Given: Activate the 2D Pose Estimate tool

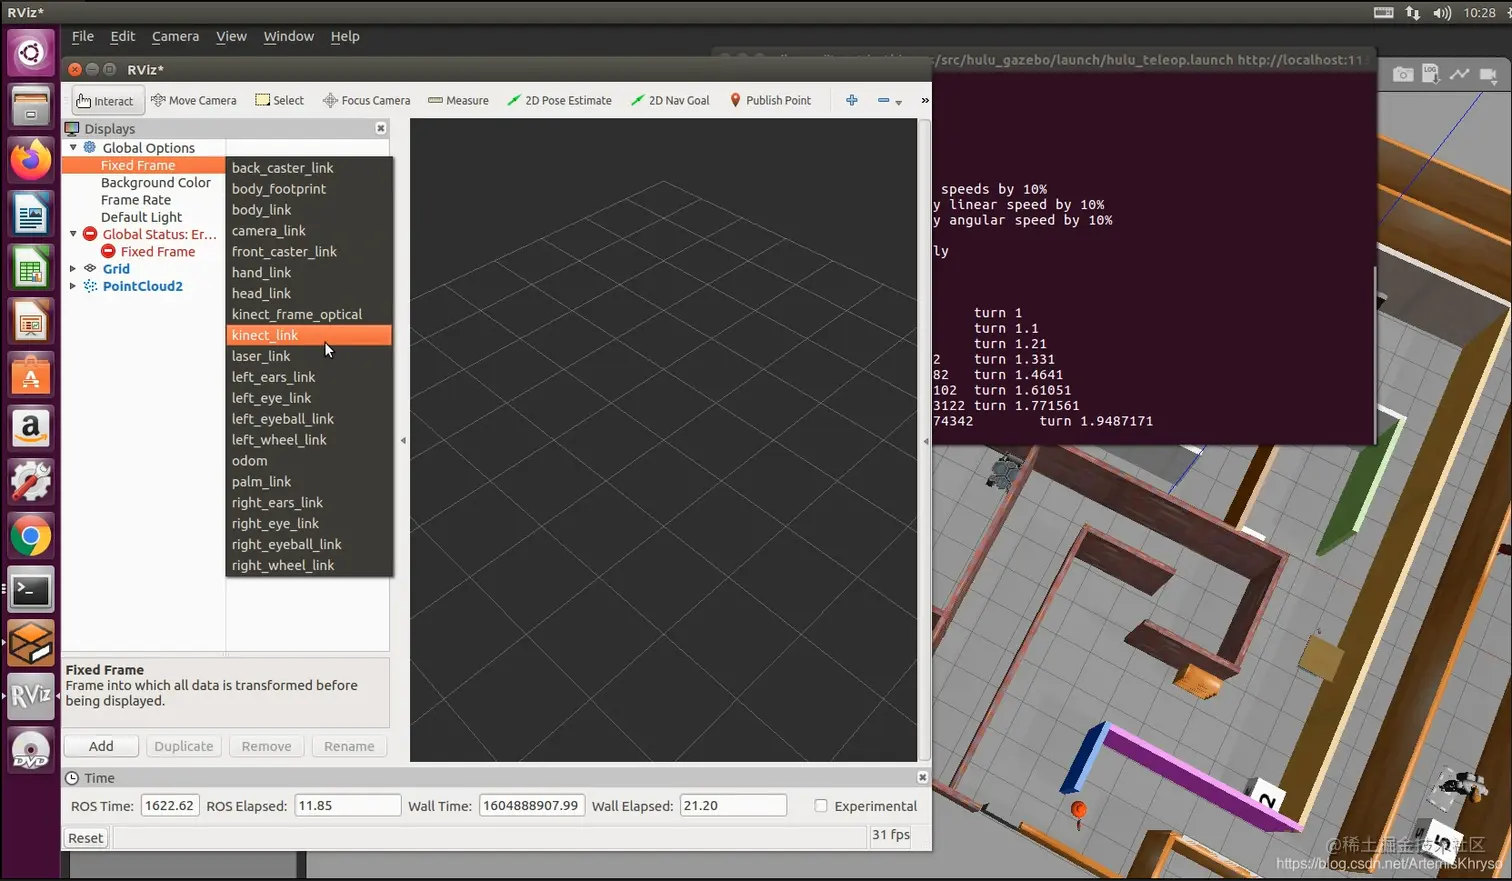Looking at the screenshot, I should tap(559, 101).
